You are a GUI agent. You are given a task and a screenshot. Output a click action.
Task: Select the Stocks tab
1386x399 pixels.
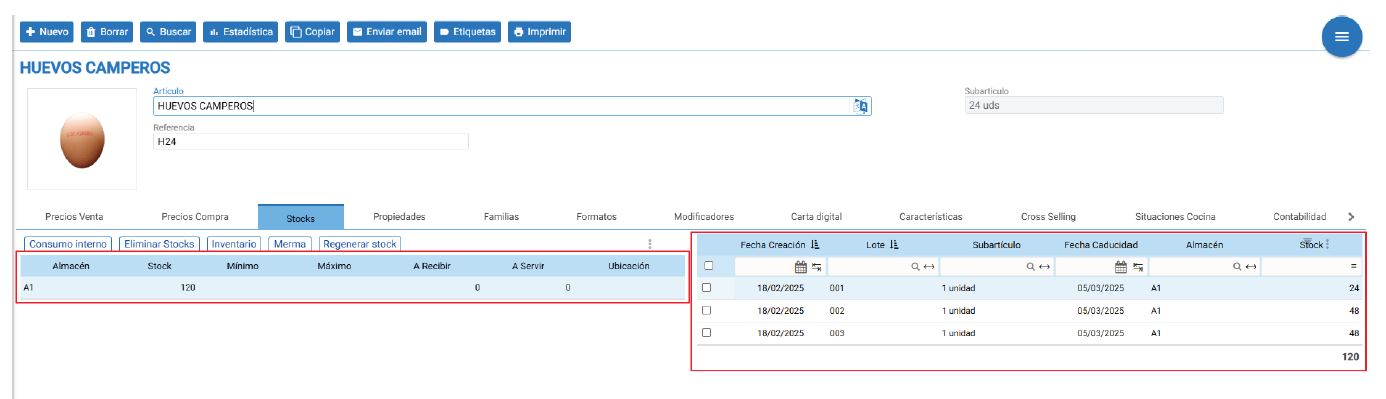pos(300,217)
